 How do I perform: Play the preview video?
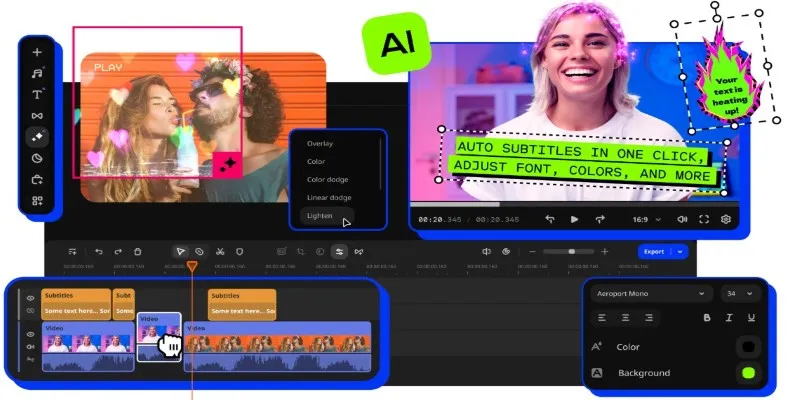click(x=574, y=219)
